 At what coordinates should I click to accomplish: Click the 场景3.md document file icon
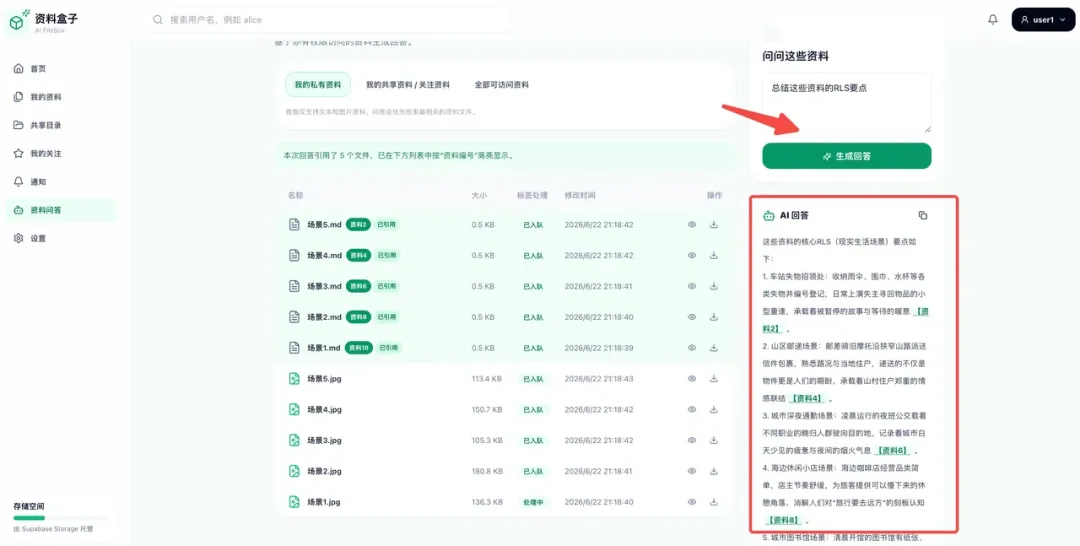pyautogui.click(x=294, y=286)
